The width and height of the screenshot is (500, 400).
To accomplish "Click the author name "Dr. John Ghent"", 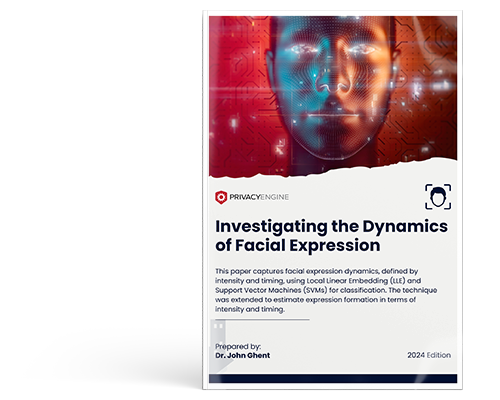I will pyautogui.click(x=243, y=355).
